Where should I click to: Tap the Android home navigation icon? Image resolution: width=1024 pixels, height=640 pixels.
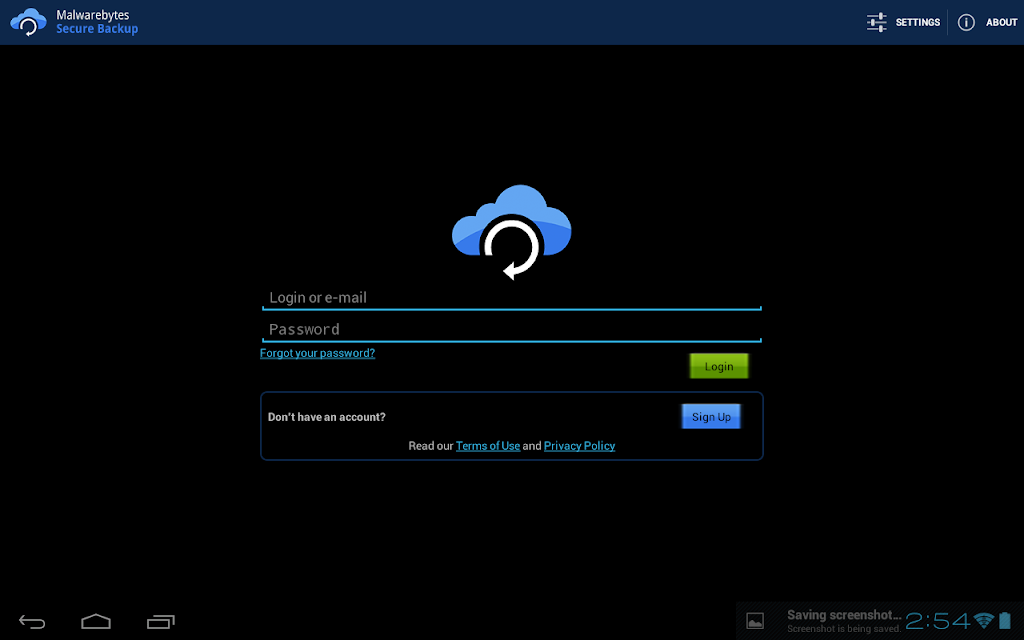point(96,621)
